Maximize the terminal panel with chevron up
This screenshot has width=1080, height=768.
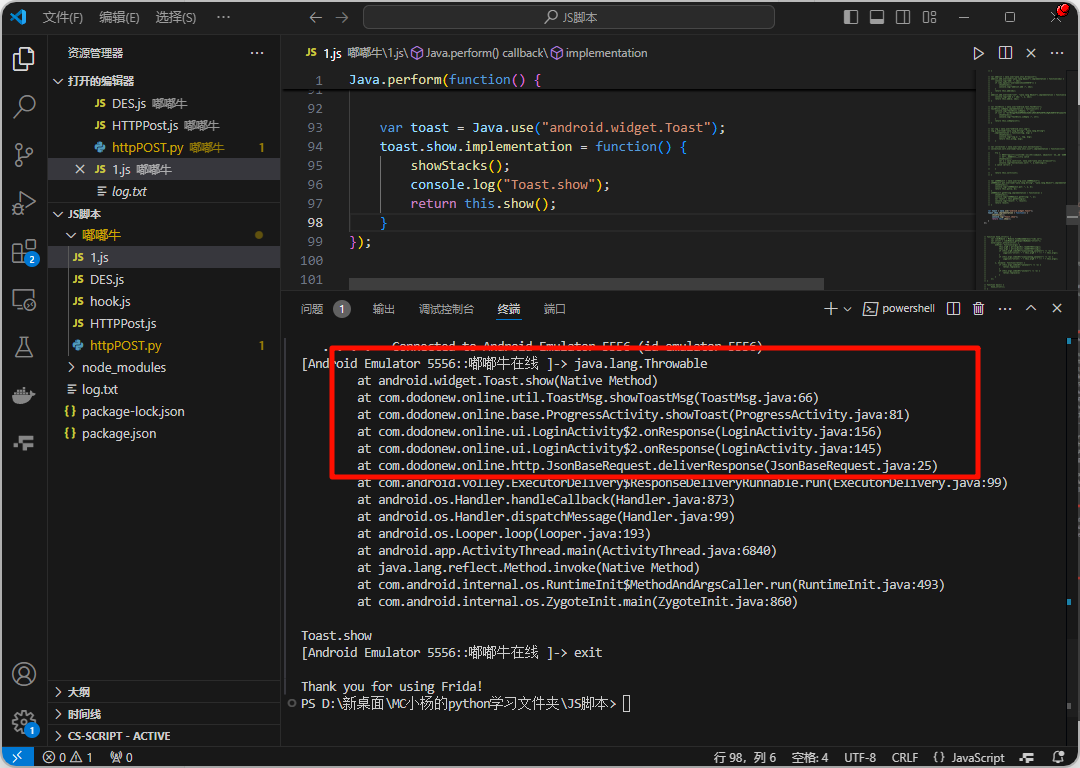(x=1030, y=309)
